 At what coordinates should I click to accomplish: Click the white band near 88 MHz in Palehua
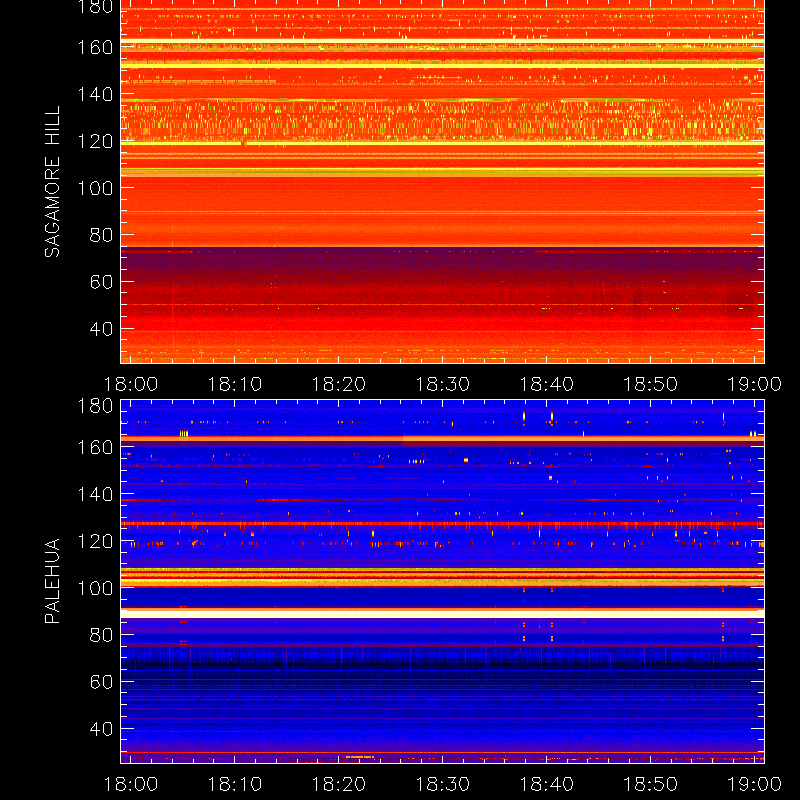pos(442,614)
